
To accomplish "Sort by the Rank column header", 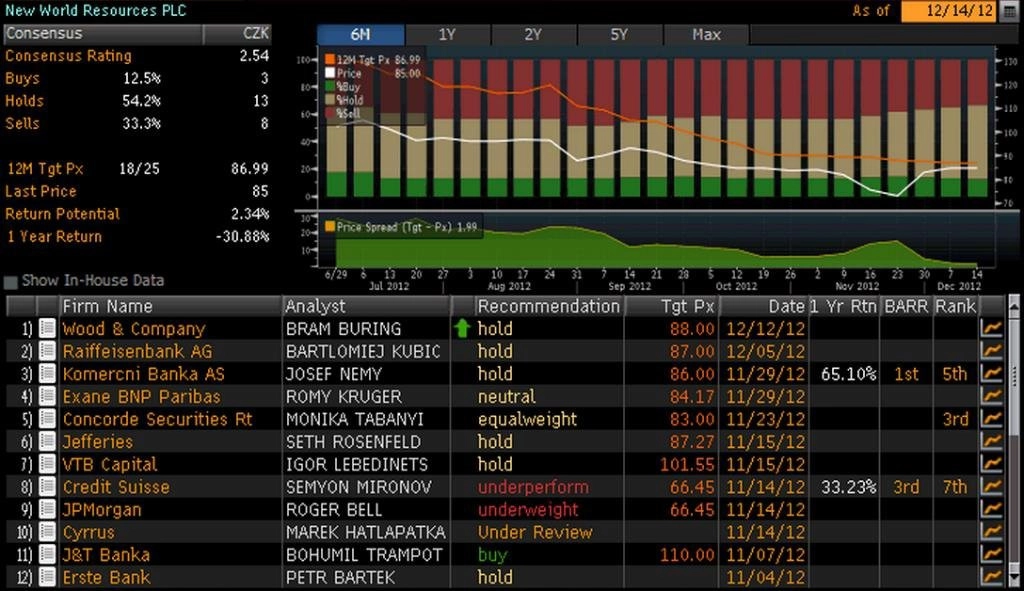I will click(955, 306).
